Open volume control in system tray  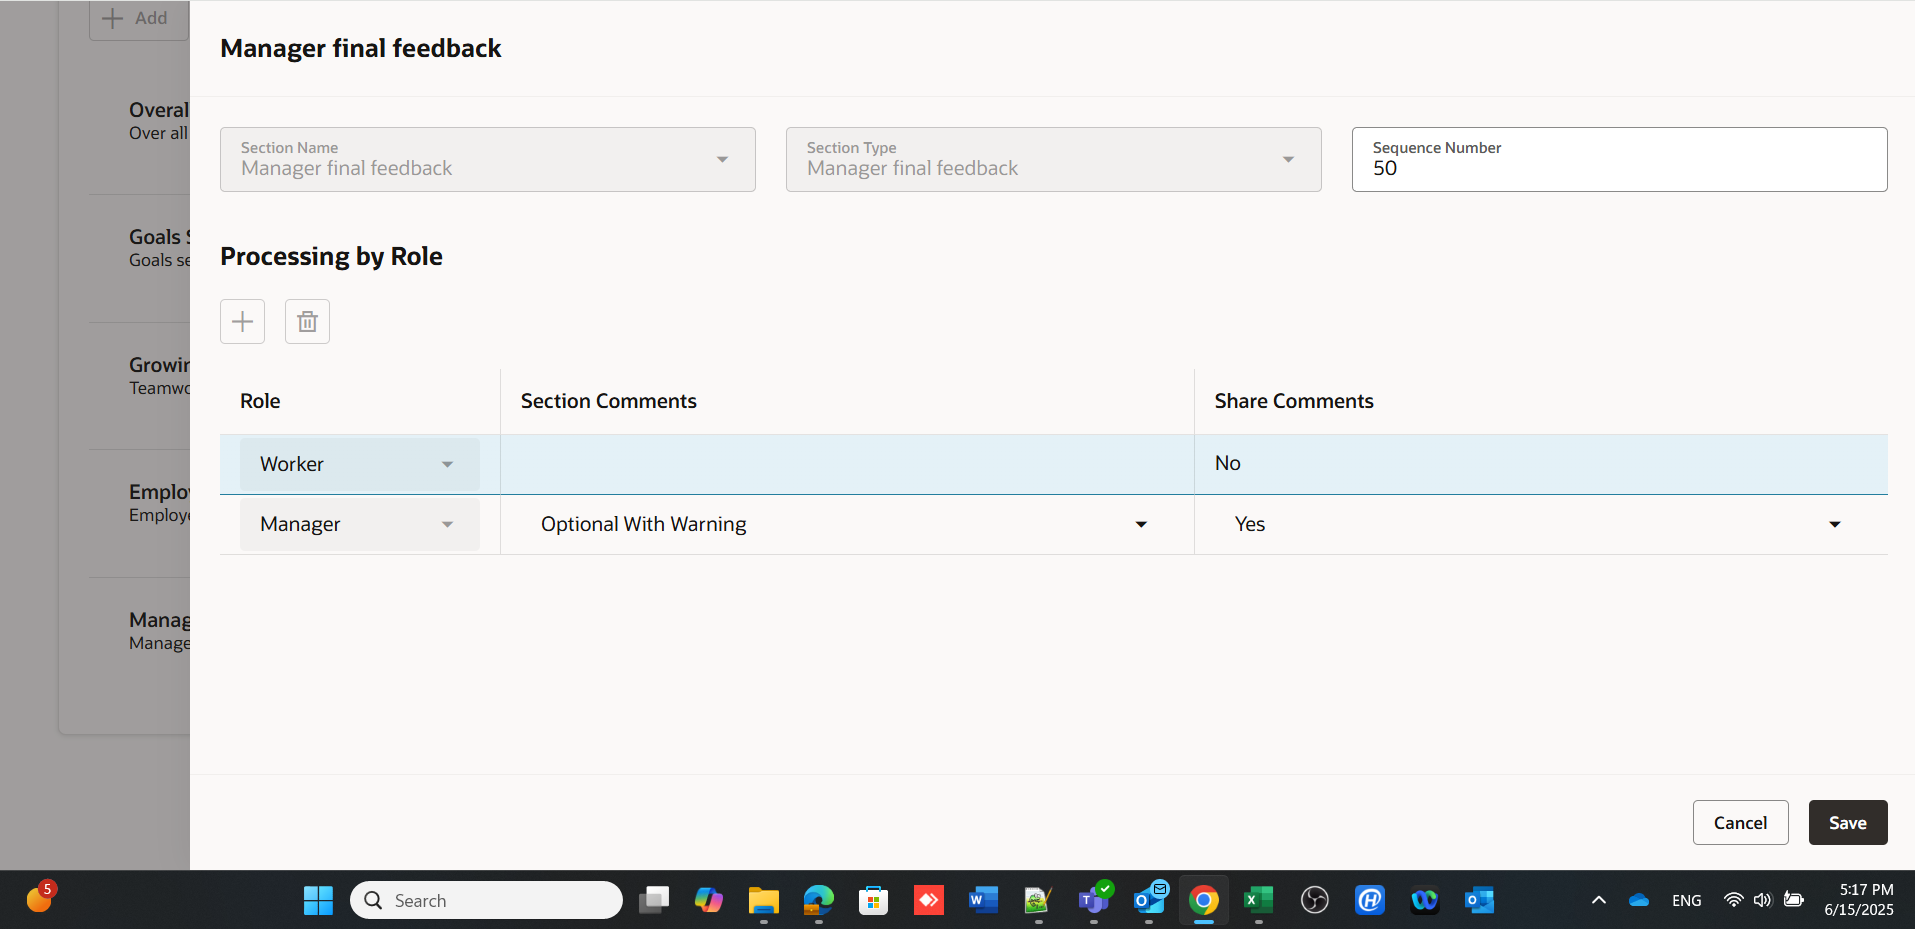(x=1763, y=900)
